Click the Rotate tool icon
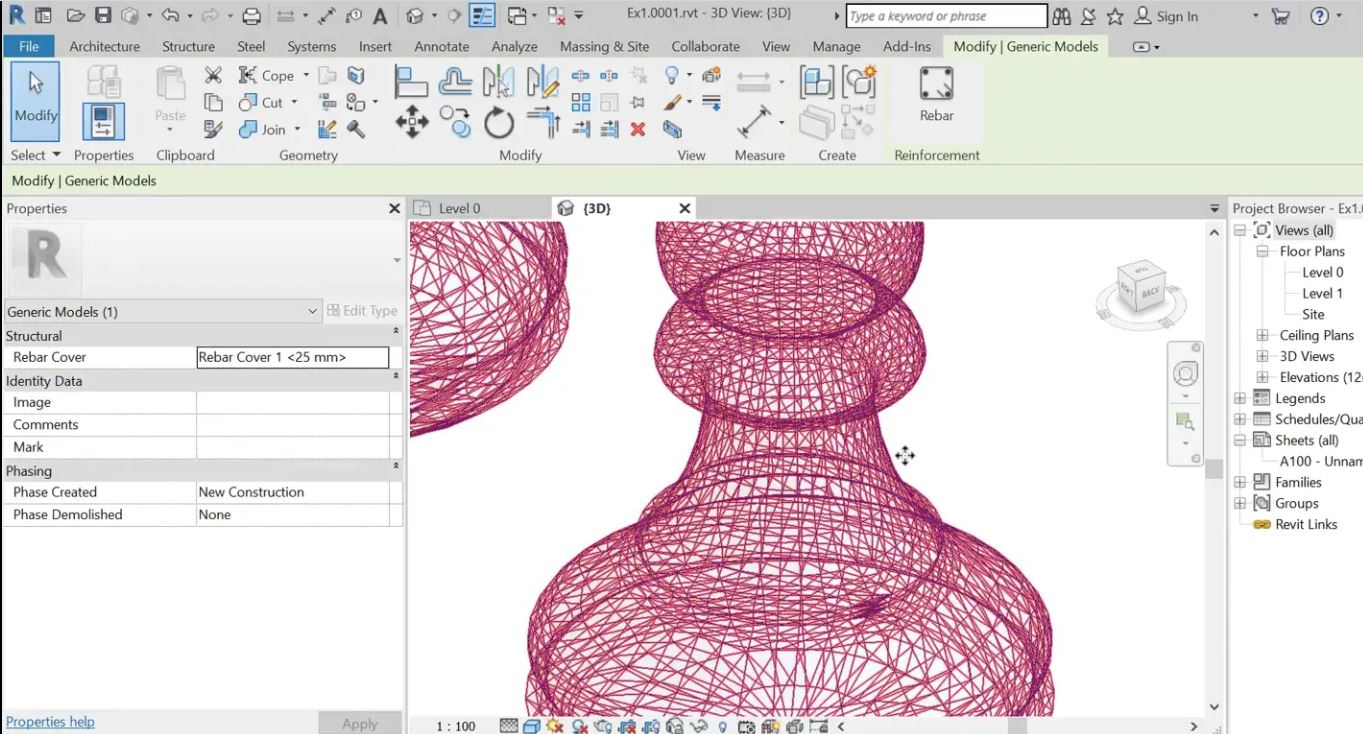The height and width of the screenshot is (734, 1363). coord(498,123)
